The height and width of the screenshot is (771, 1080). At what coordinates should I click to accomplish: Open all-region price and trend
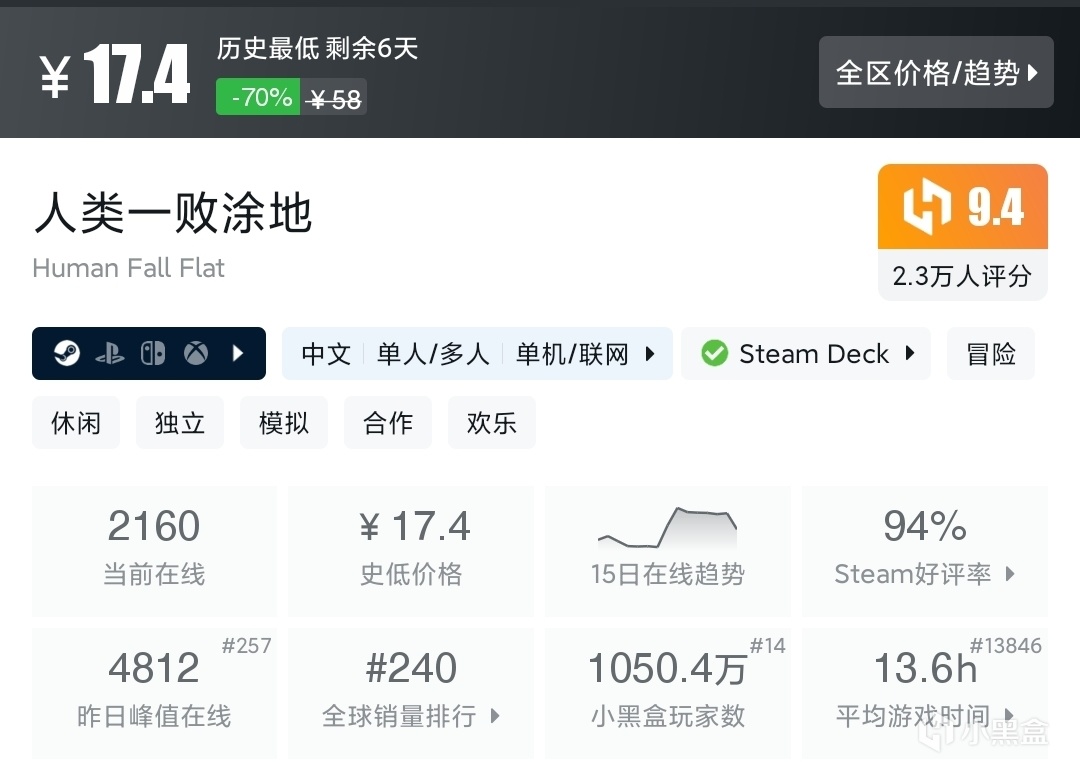point(936,72)
